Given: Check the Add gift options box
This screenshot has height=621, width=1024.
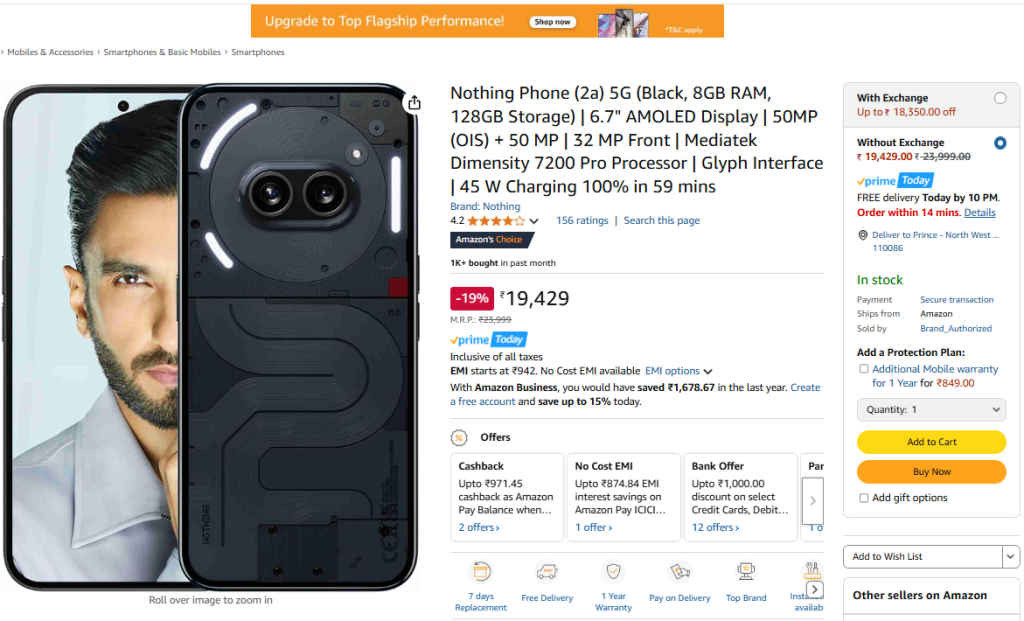Looking at the screenshot, I should point(864,498).
